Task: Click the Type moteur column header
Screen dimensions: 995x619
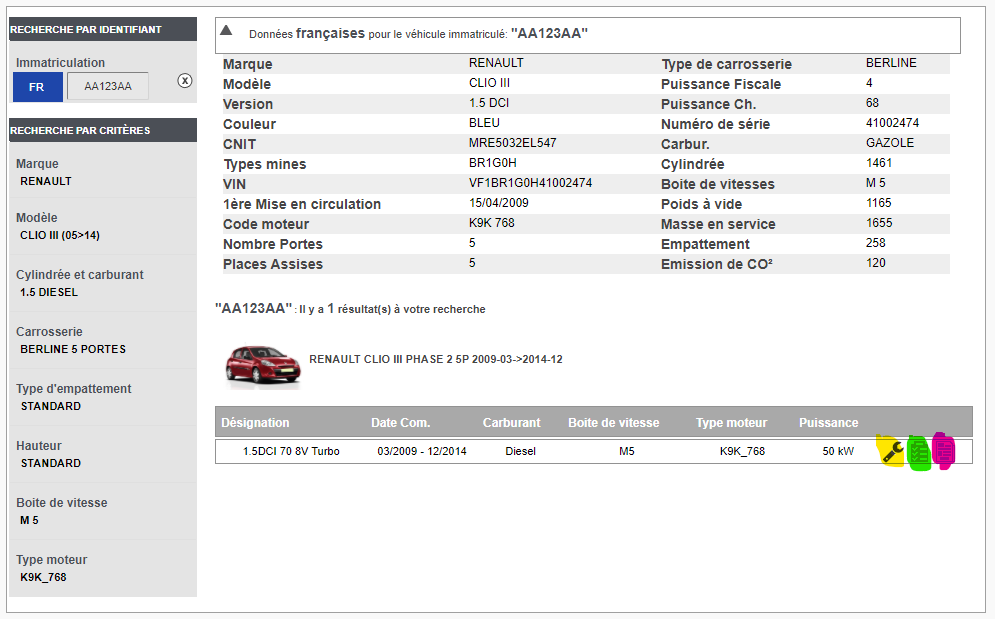Action: point(732,423)
